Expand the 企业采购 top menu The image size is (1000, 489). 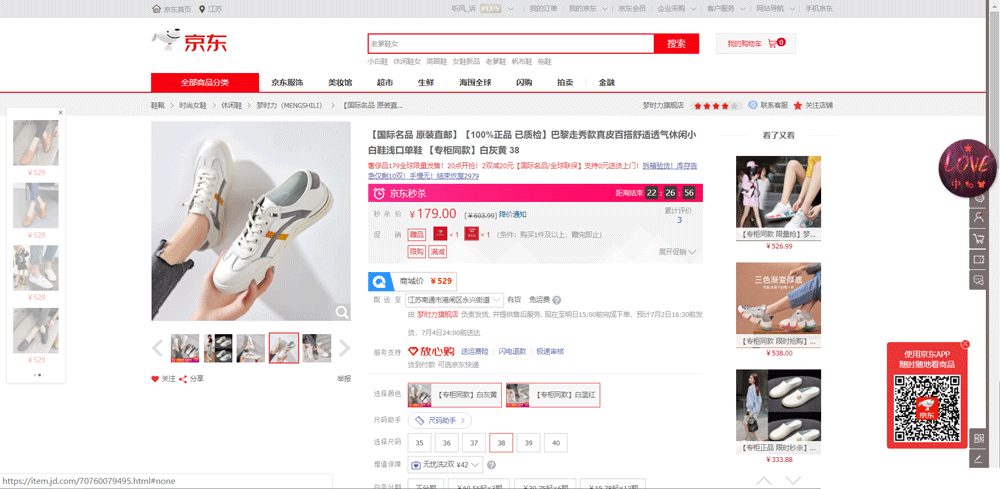click(675, 9)
